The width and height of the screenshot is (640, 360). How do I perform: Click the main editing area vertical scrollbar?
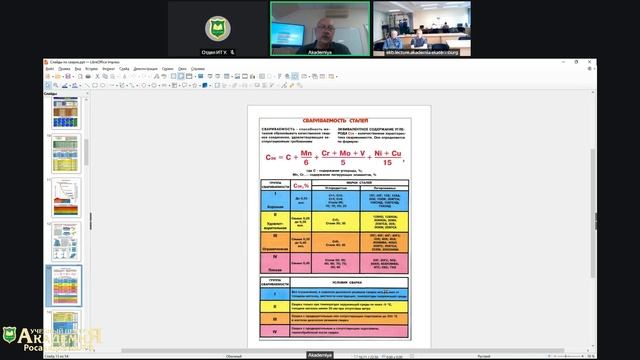tap(593, 213)
